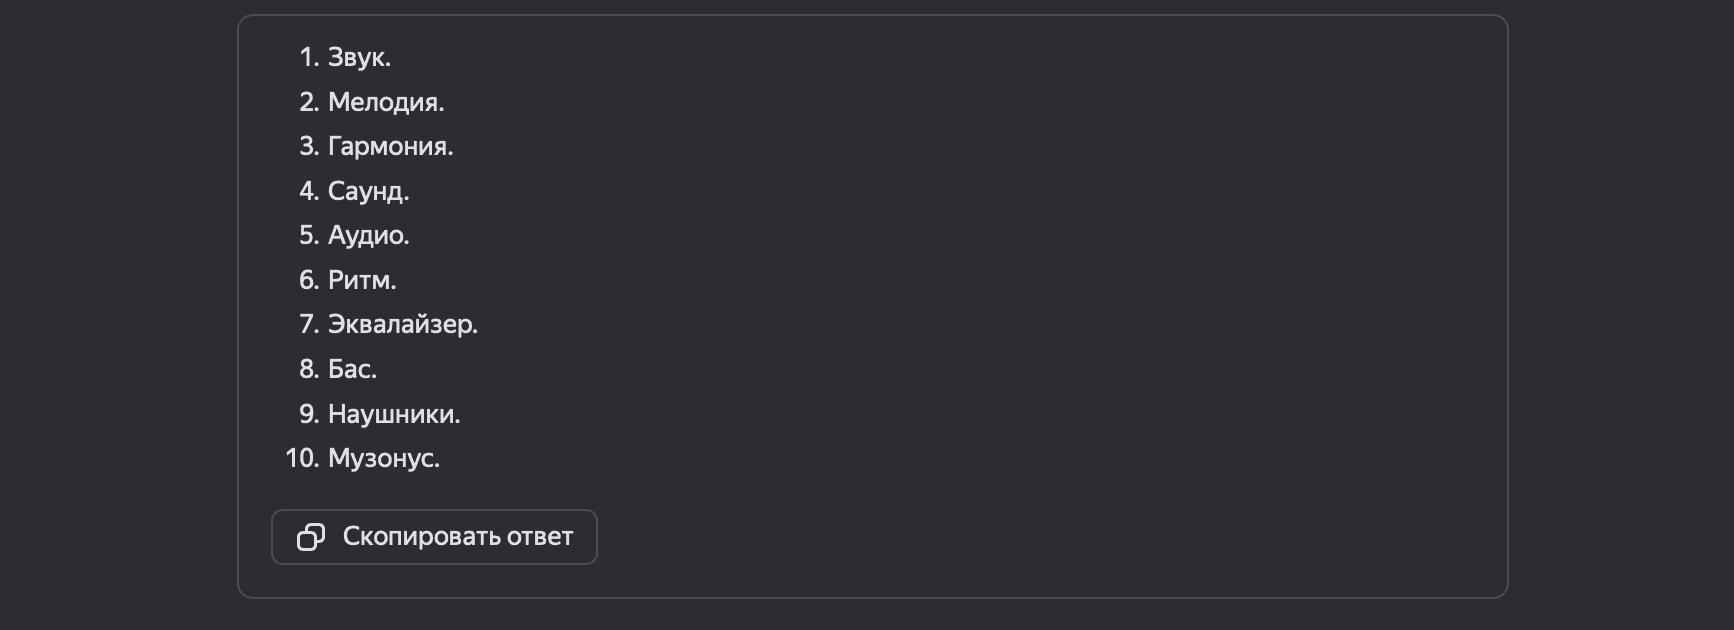Click on list item 'Мелодия'
Viewport: 1734px width, 630px height.
pos(385,102)
